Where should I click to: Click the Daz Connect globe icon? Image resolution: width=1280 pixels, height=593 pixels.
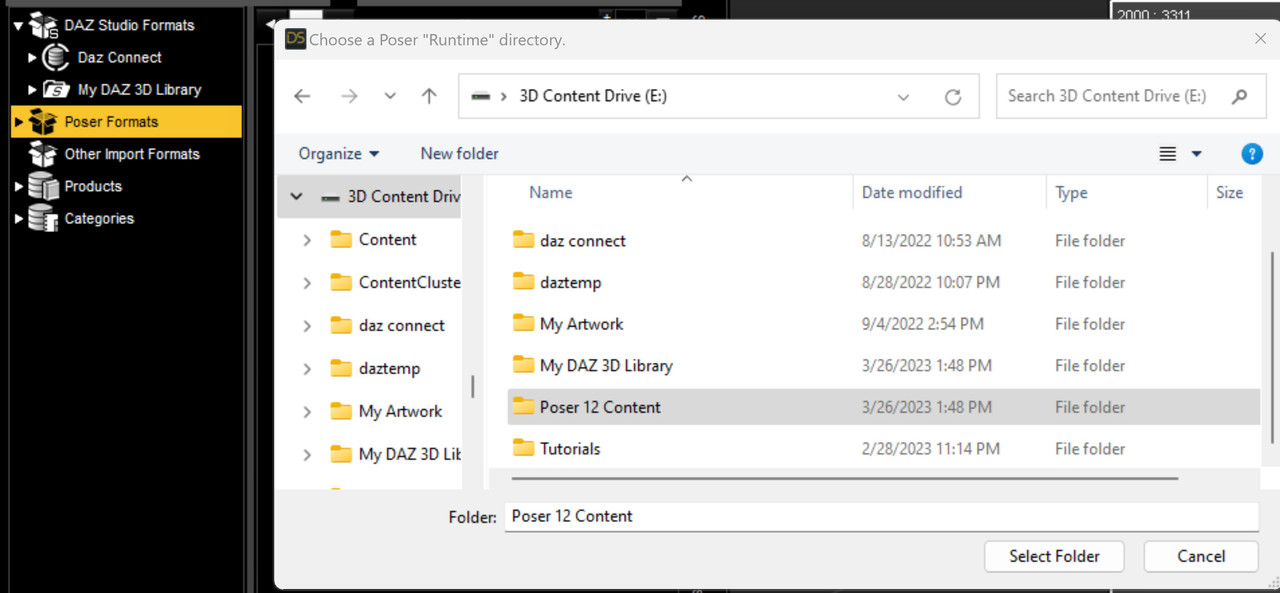(x=57, y=58)
